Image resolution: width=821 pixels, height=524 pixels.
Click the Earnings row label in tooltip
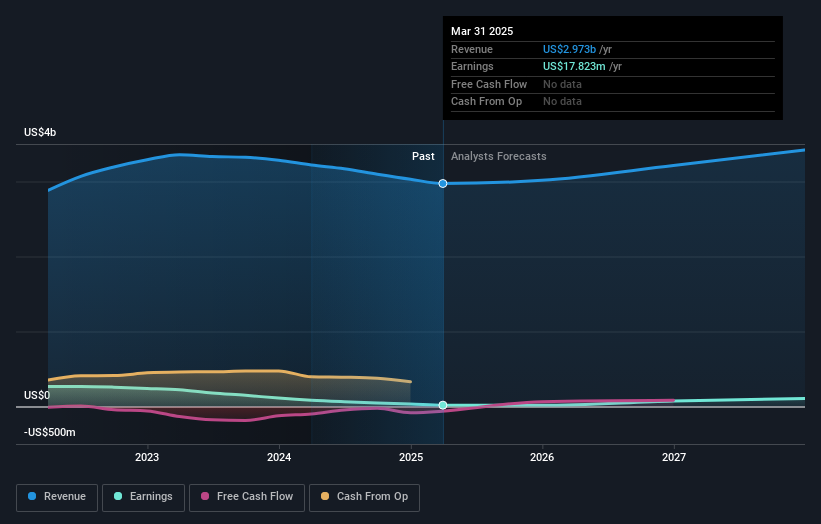[472, 66]
